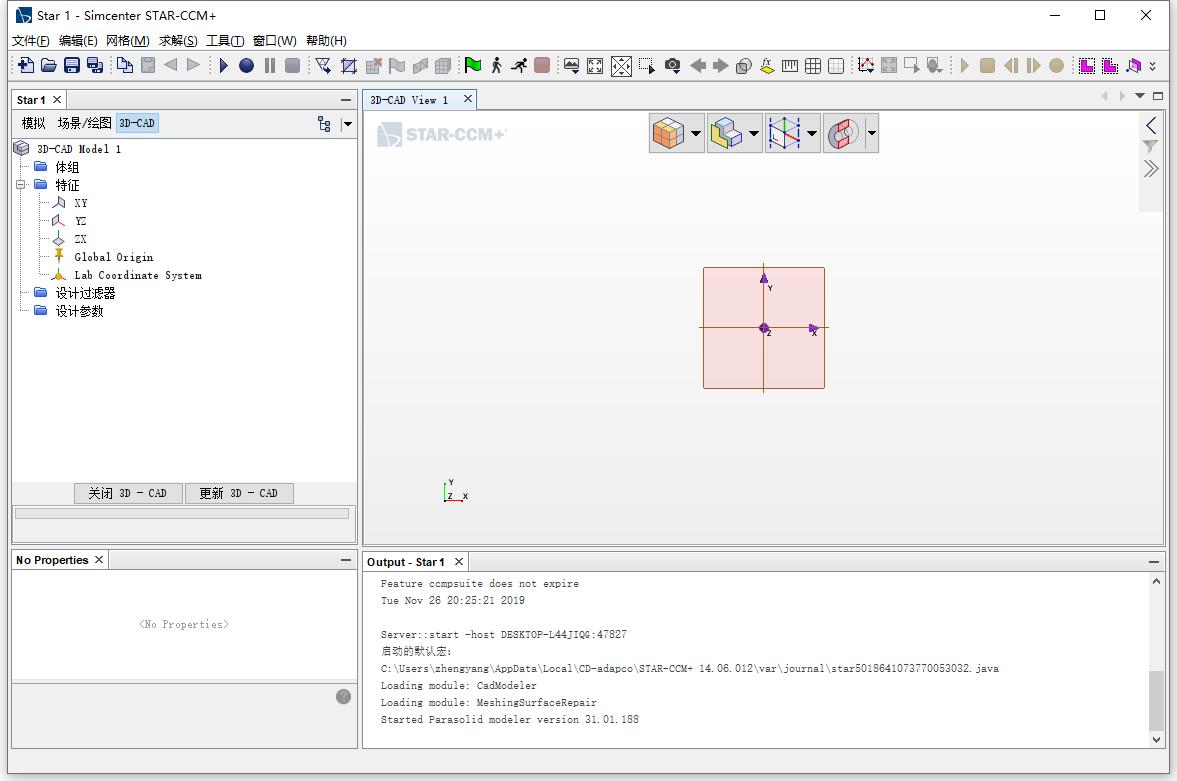This screenshot has width=1177, height=781.
Task: Select the XY plane feature
Action: coord(80,203)
